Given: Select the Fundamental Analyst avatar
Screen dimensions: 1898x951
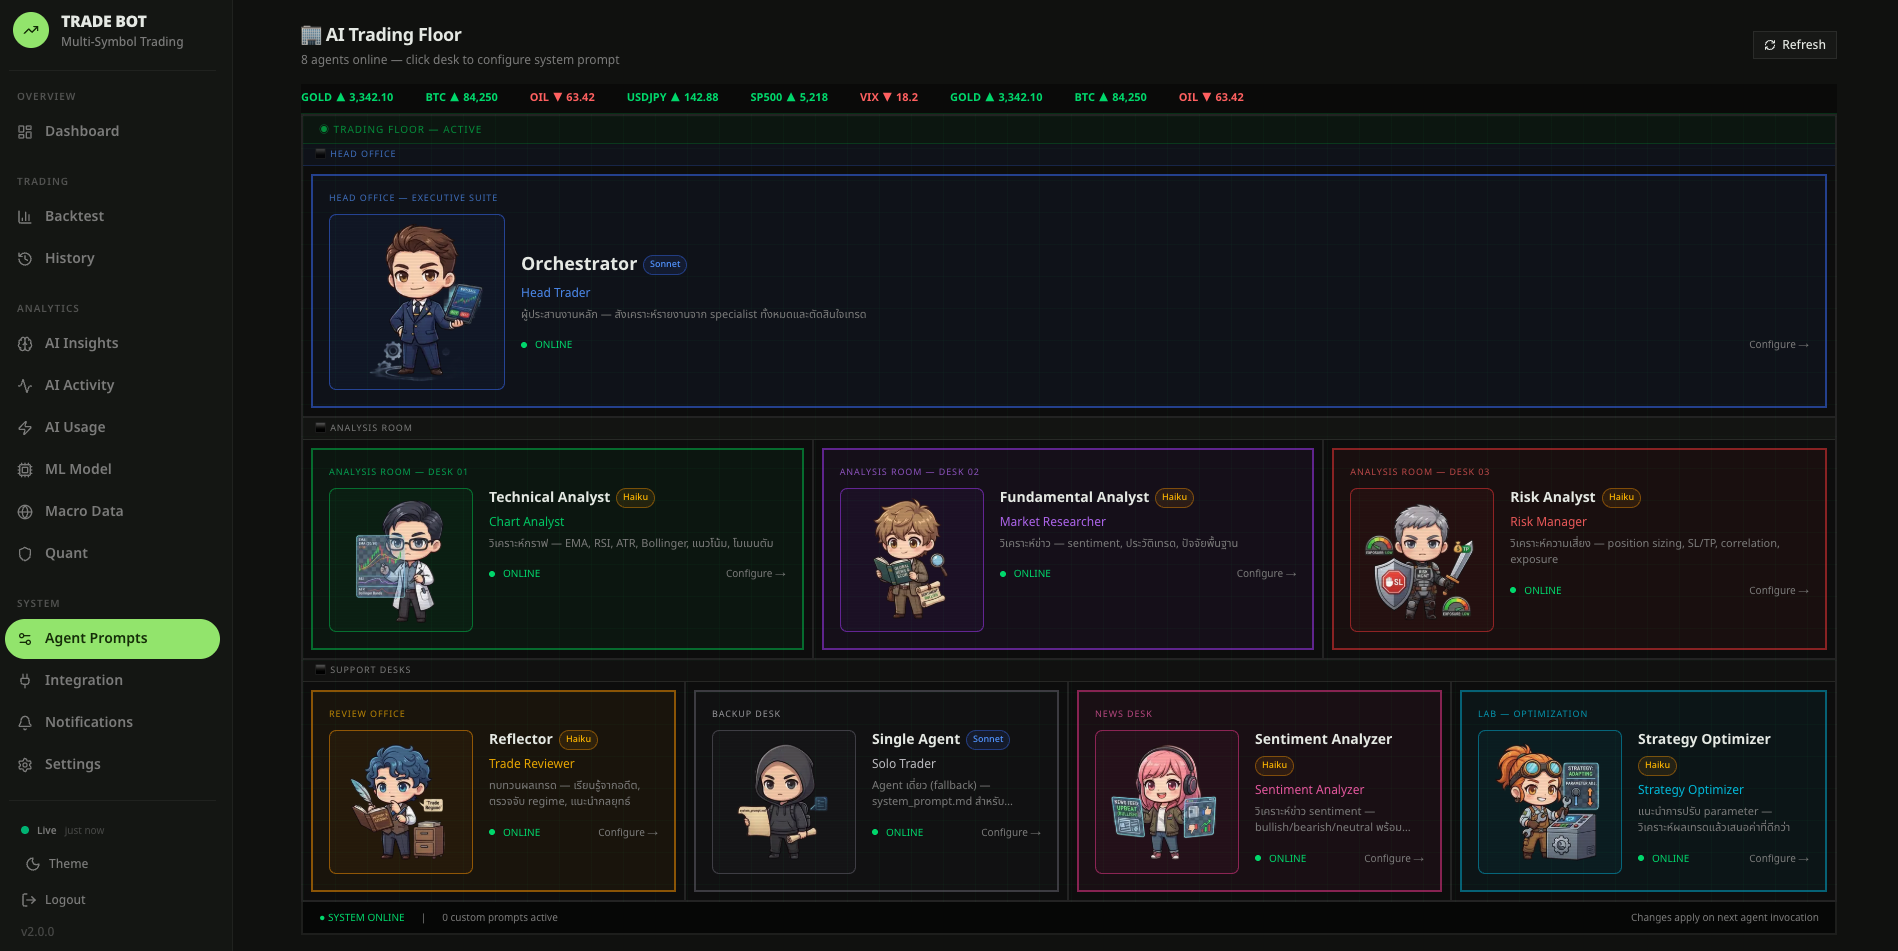Looking at the screenshot, I should coord(912,560).
